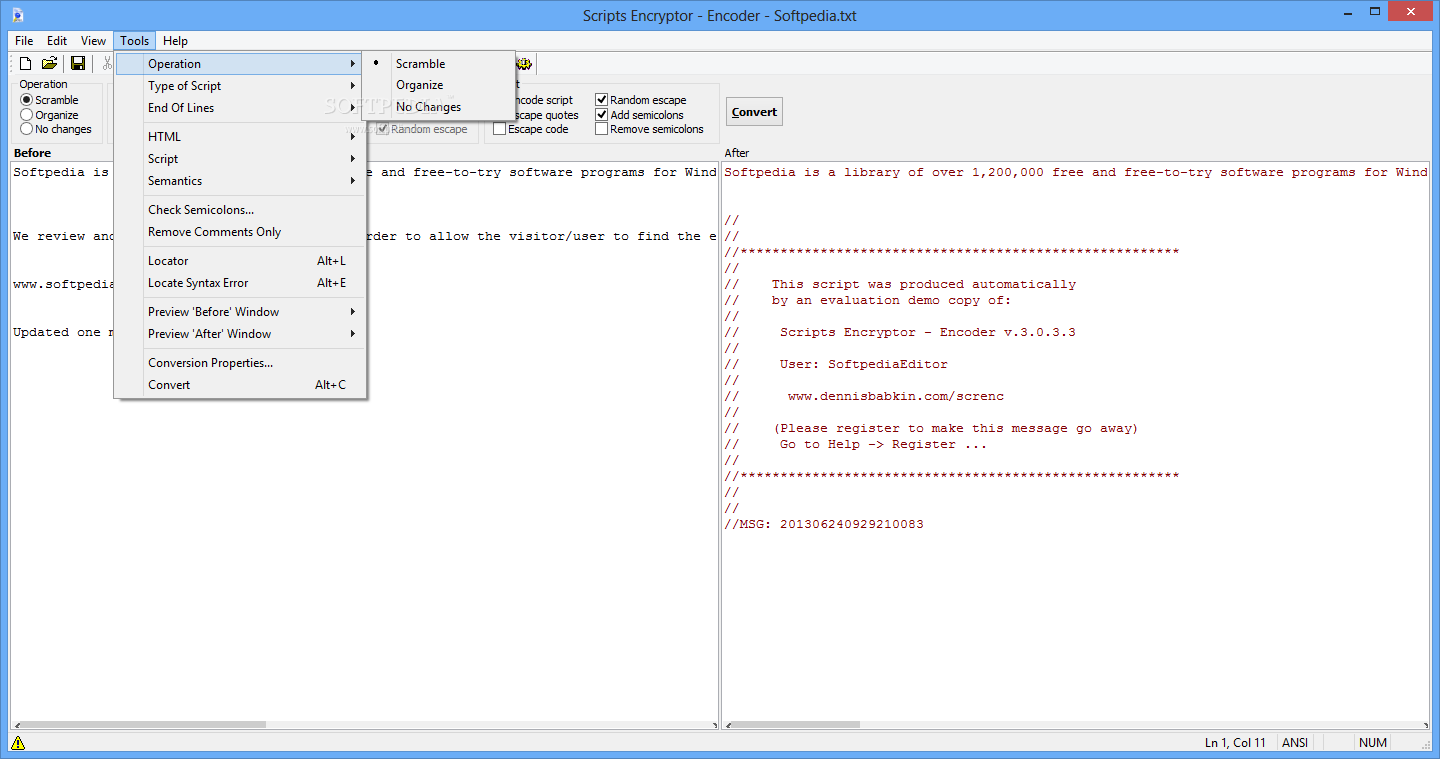The image size is (1440, 759).
Task: Click 'Go to Help -> Register ...' line
Action: [883, 444]
